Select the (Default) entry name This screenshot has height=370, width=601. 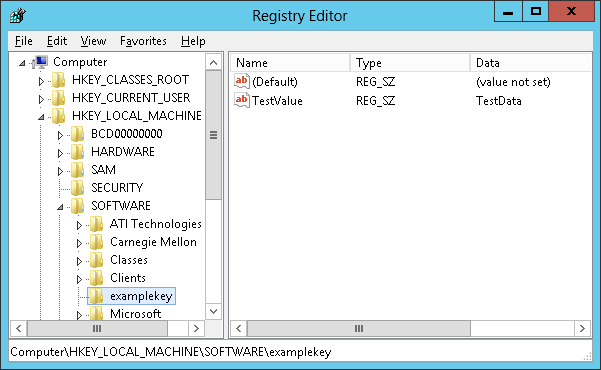click(275, 82)
